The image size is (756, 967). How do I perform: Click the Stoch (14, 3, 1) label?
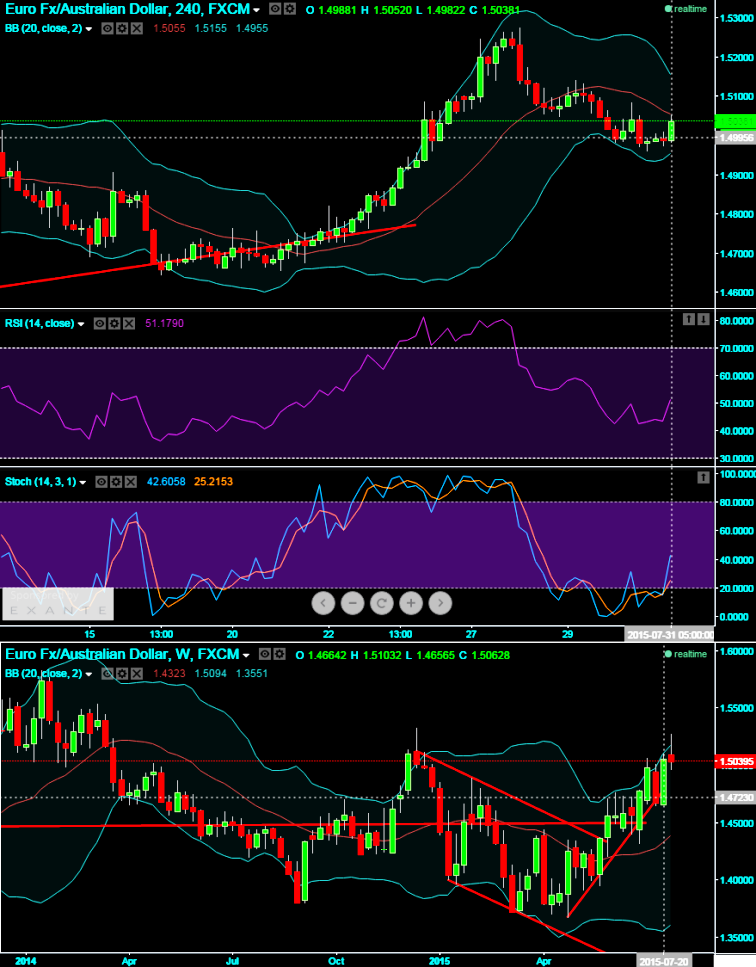pos(41,482)
